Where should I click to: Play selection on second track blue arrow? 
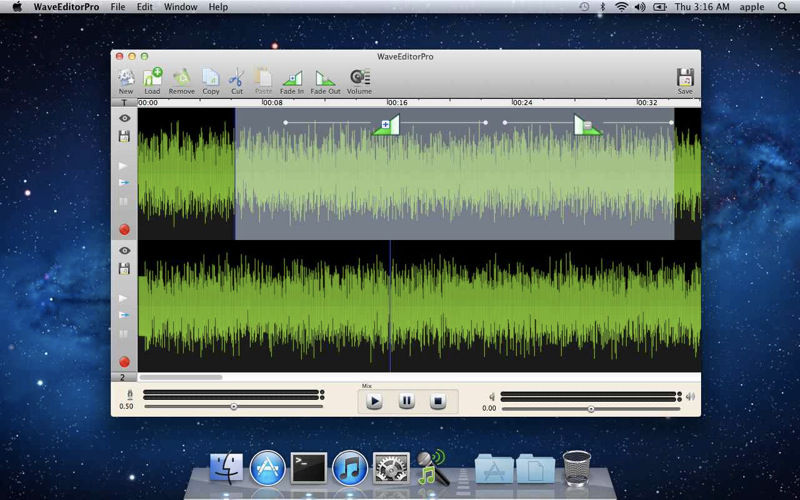tap(123, 315)
